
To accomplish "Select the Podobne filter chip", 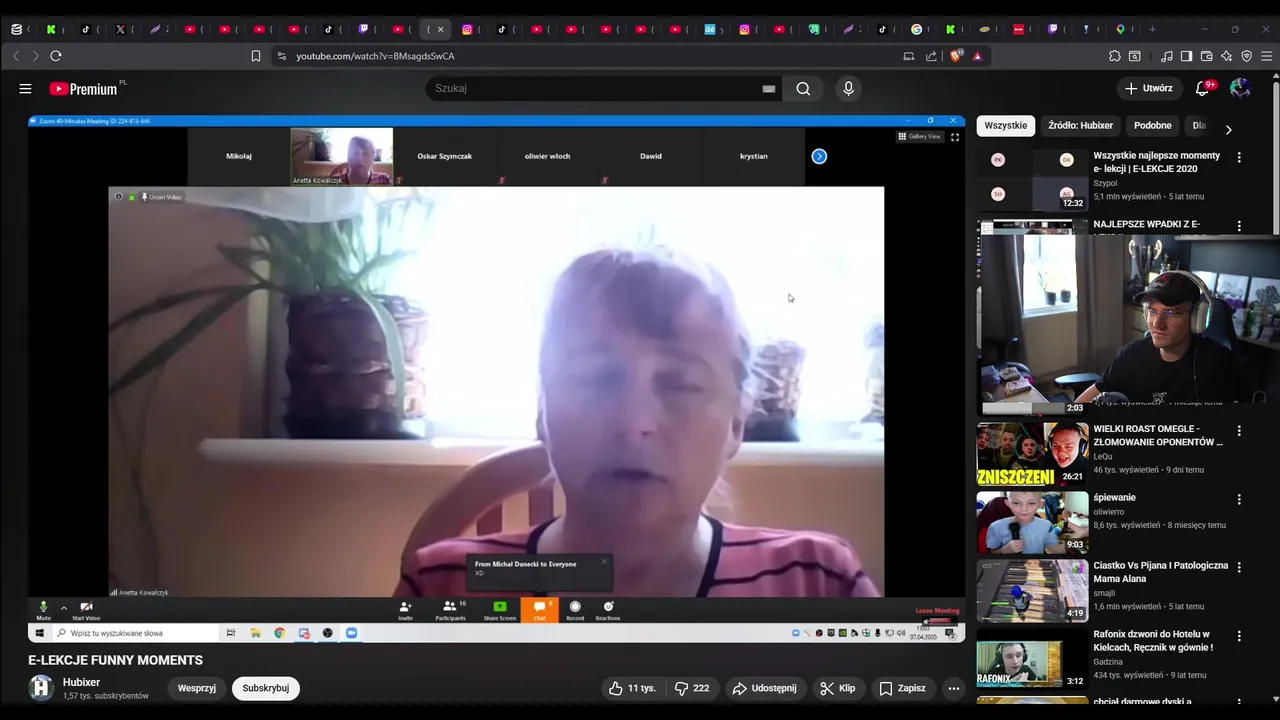I will (x=1152, y=126).
